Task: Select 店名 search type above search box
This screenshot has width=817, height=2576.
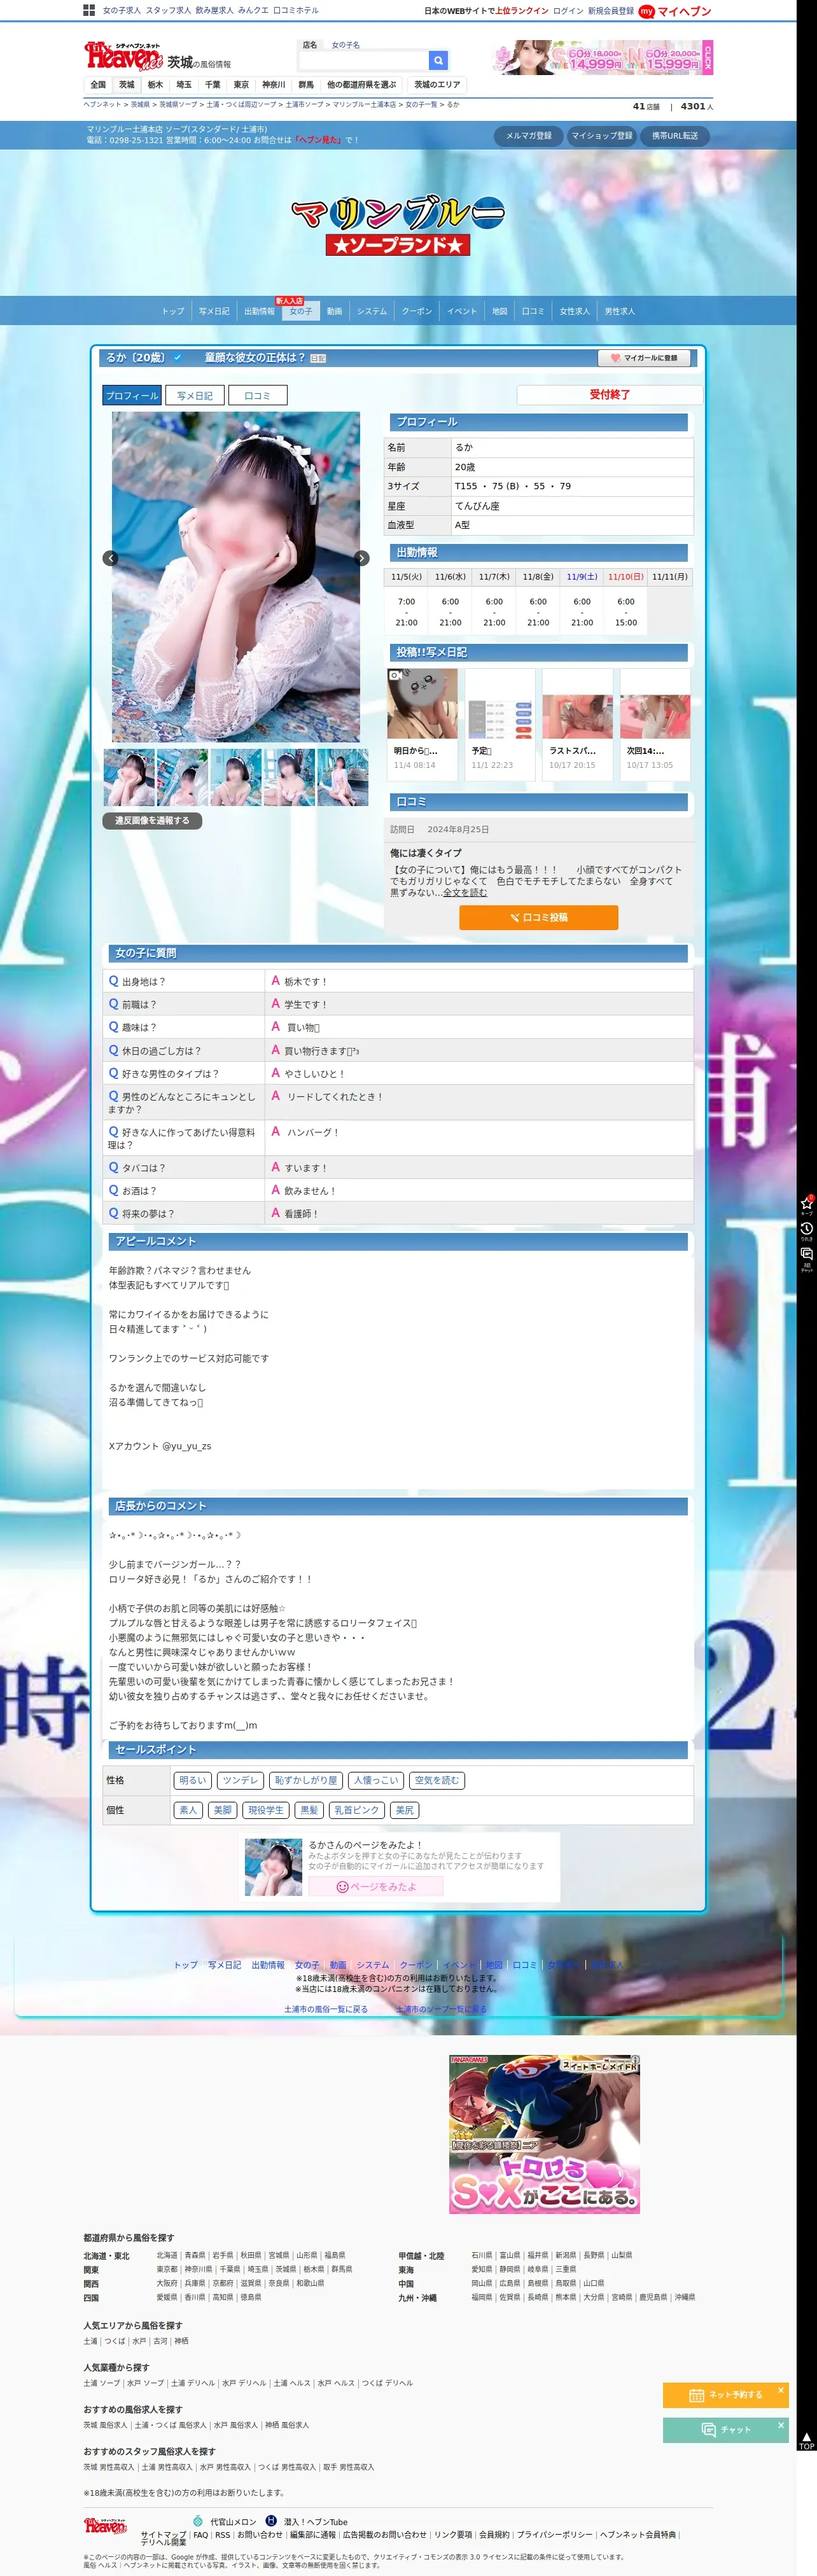Action: [x=310, y=45]
